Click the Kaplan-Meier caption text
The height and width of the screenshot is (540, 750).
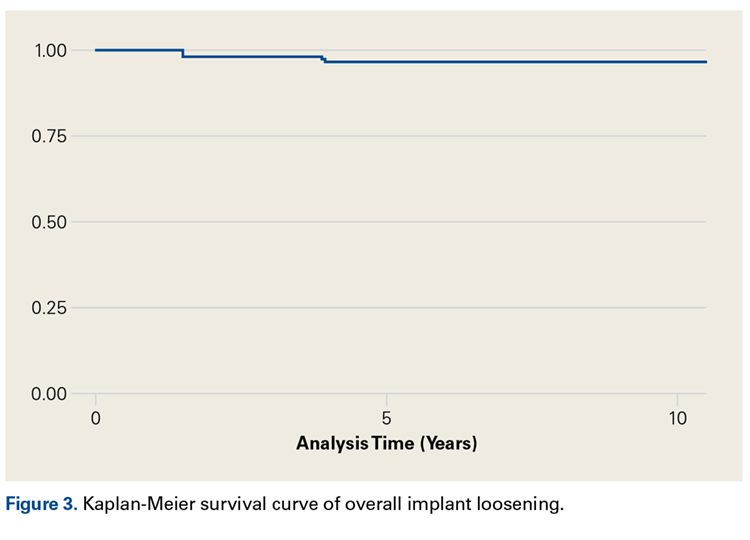point(323,504)
